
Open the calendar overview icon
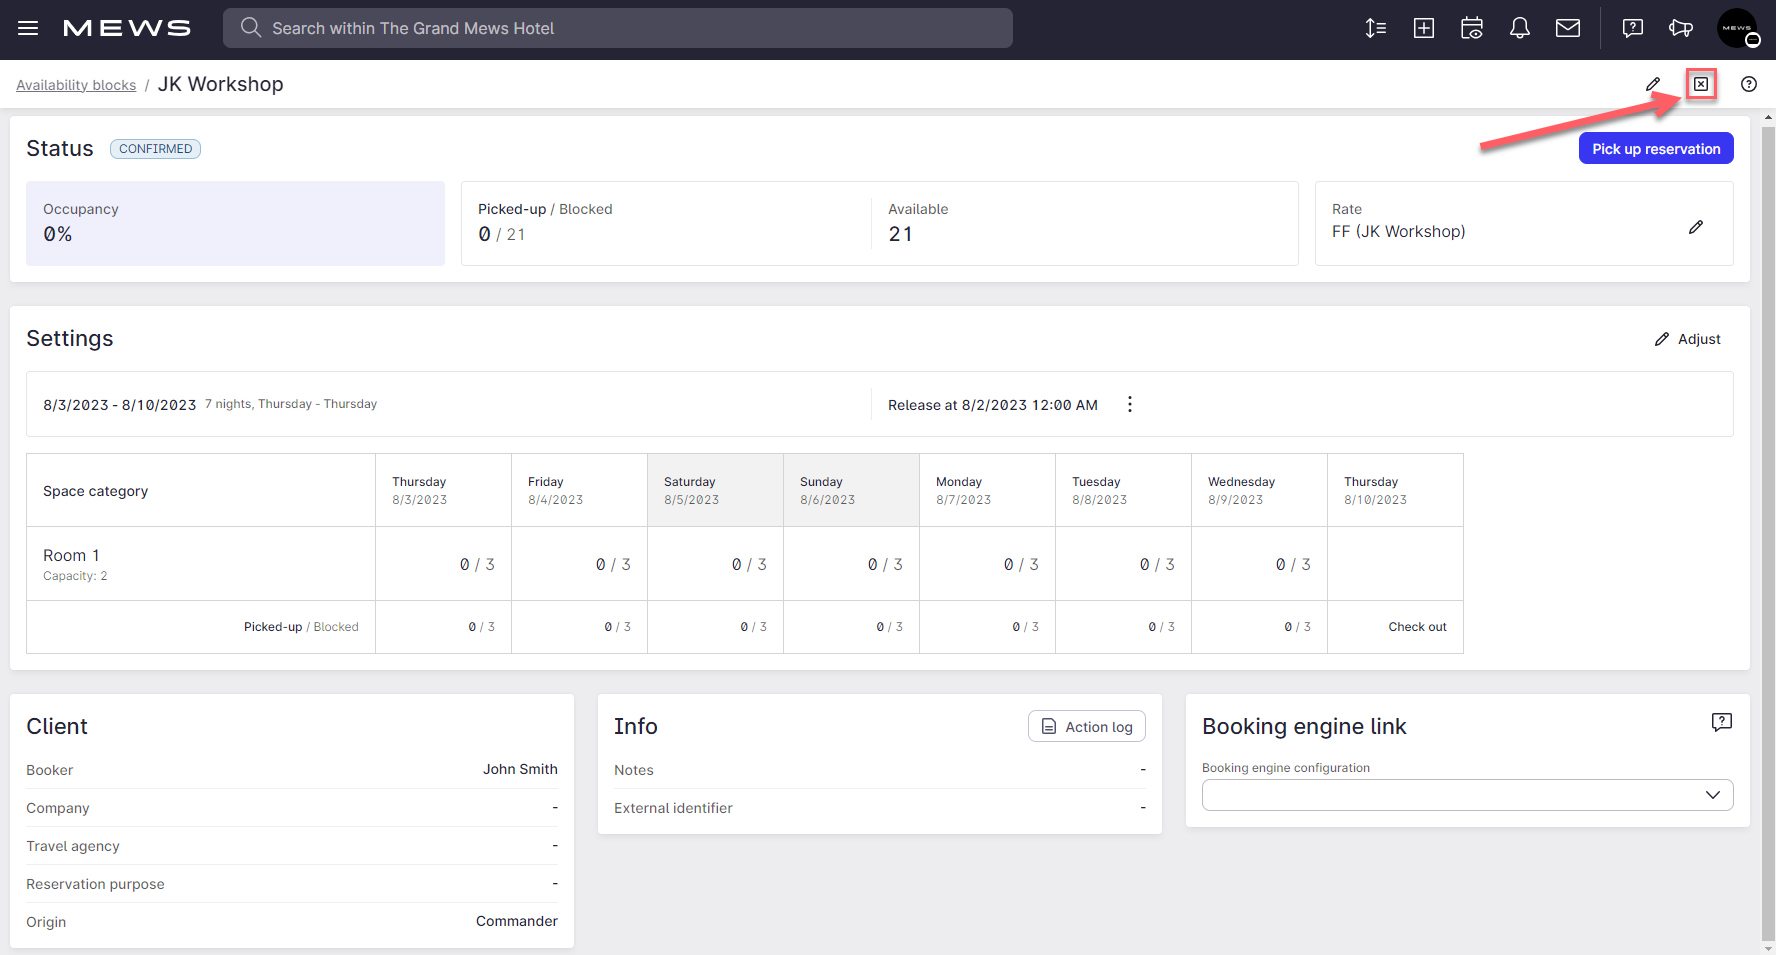(1471, 28)
